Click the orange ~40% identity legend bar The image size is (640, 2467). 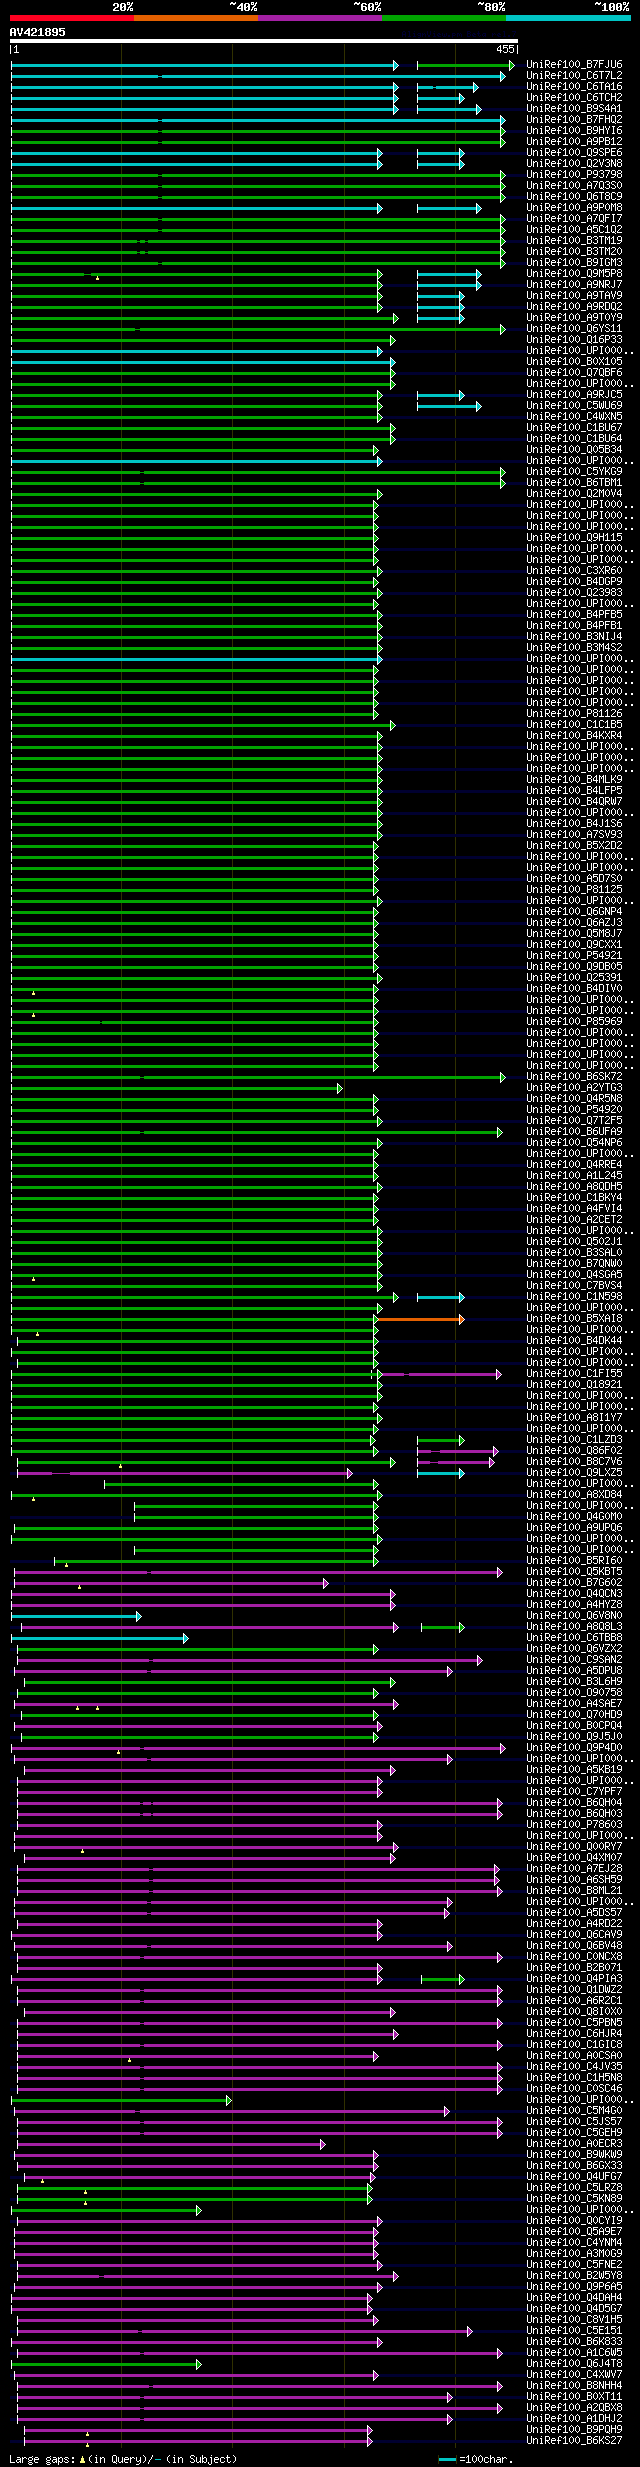point(196,17)
